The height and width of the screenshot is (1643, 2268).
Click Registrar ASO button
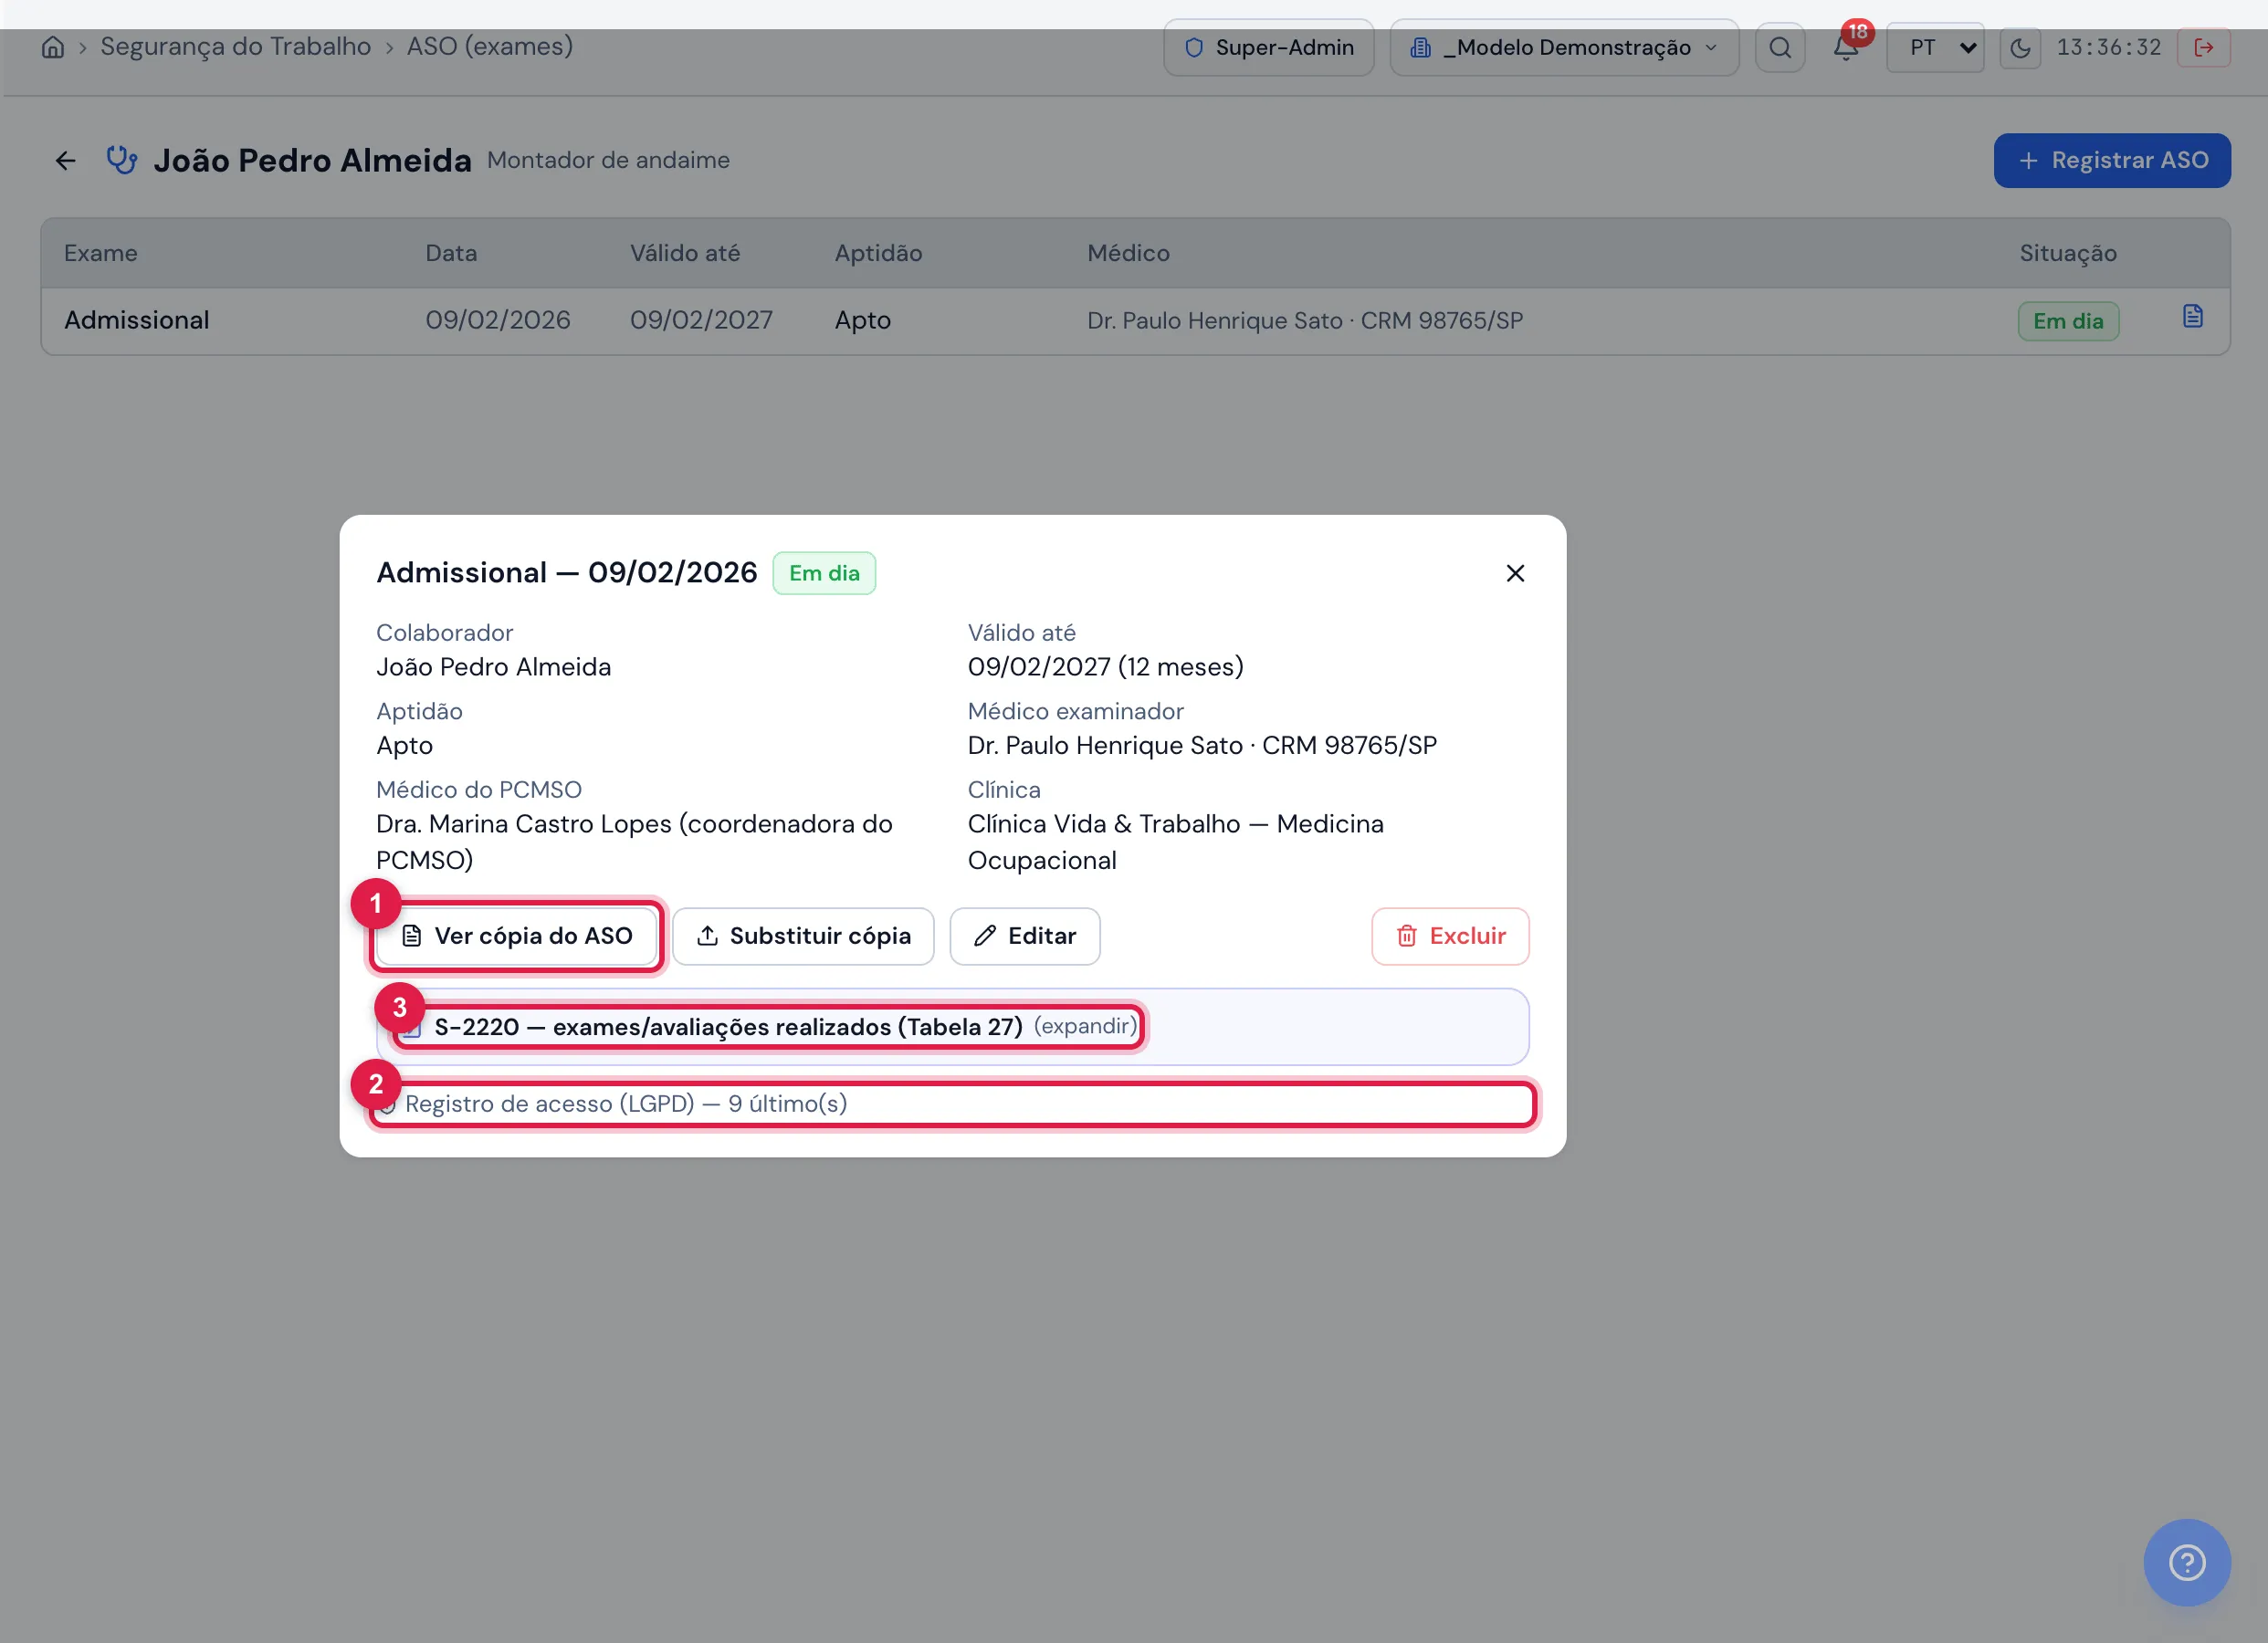click(2112, 160)
